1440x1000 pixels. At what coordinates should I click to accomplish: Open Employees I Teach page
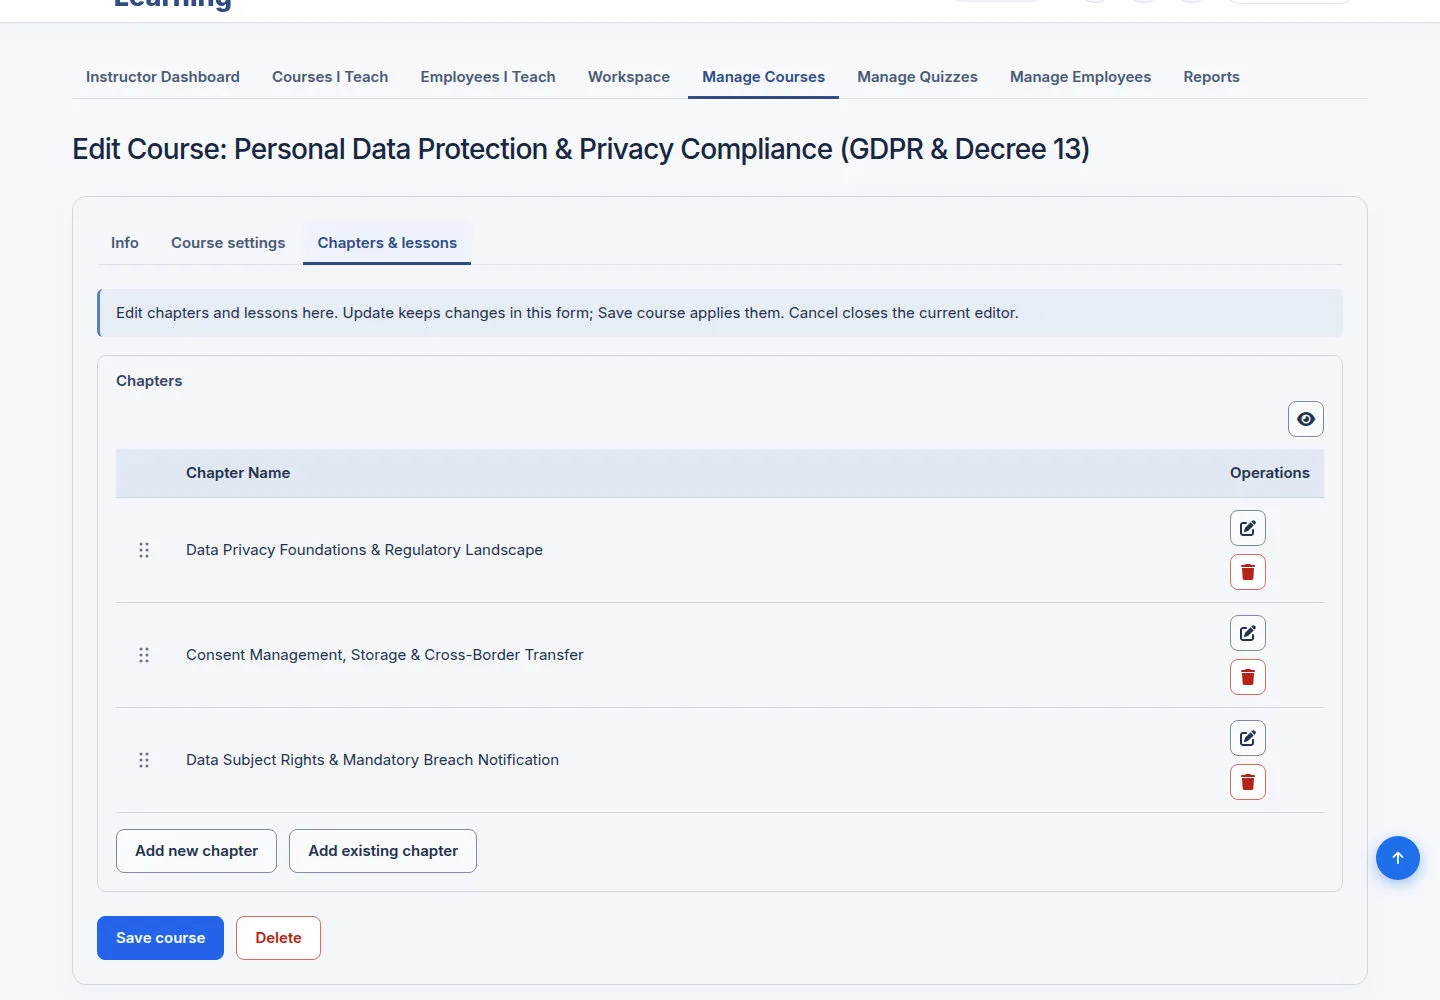click(488, 77)
